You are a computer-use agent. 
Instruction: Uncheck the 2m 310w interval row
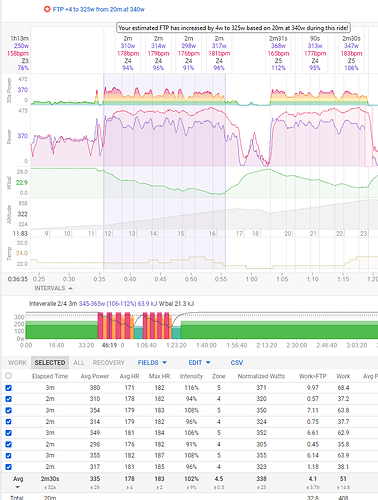(x=9, y=399)
